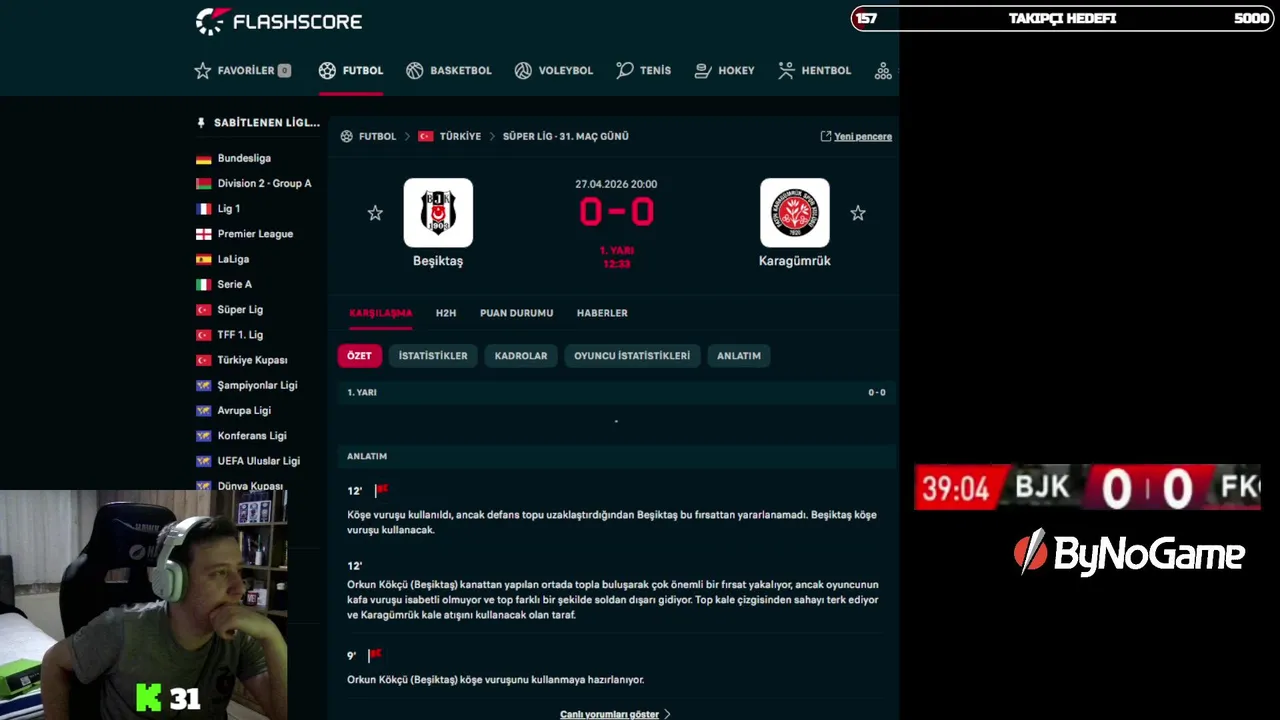Open Türkiye Kupası in pinned leagues
Viewport: 1280px width, 720px height.
(x=252, y=360)
